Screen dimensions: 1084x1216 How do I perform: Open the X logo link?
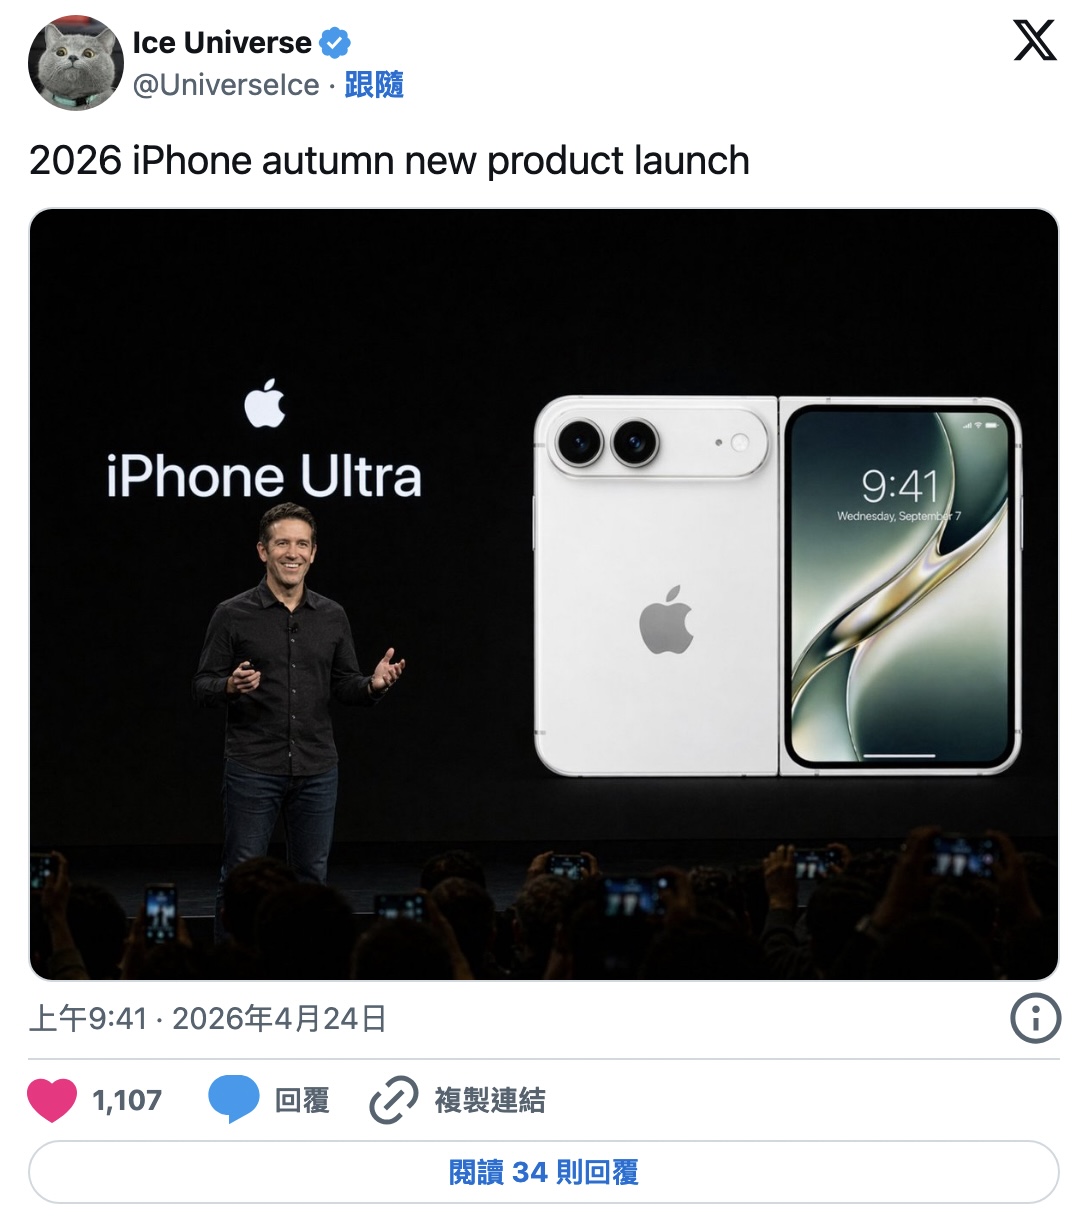(x=1034, y=40)
